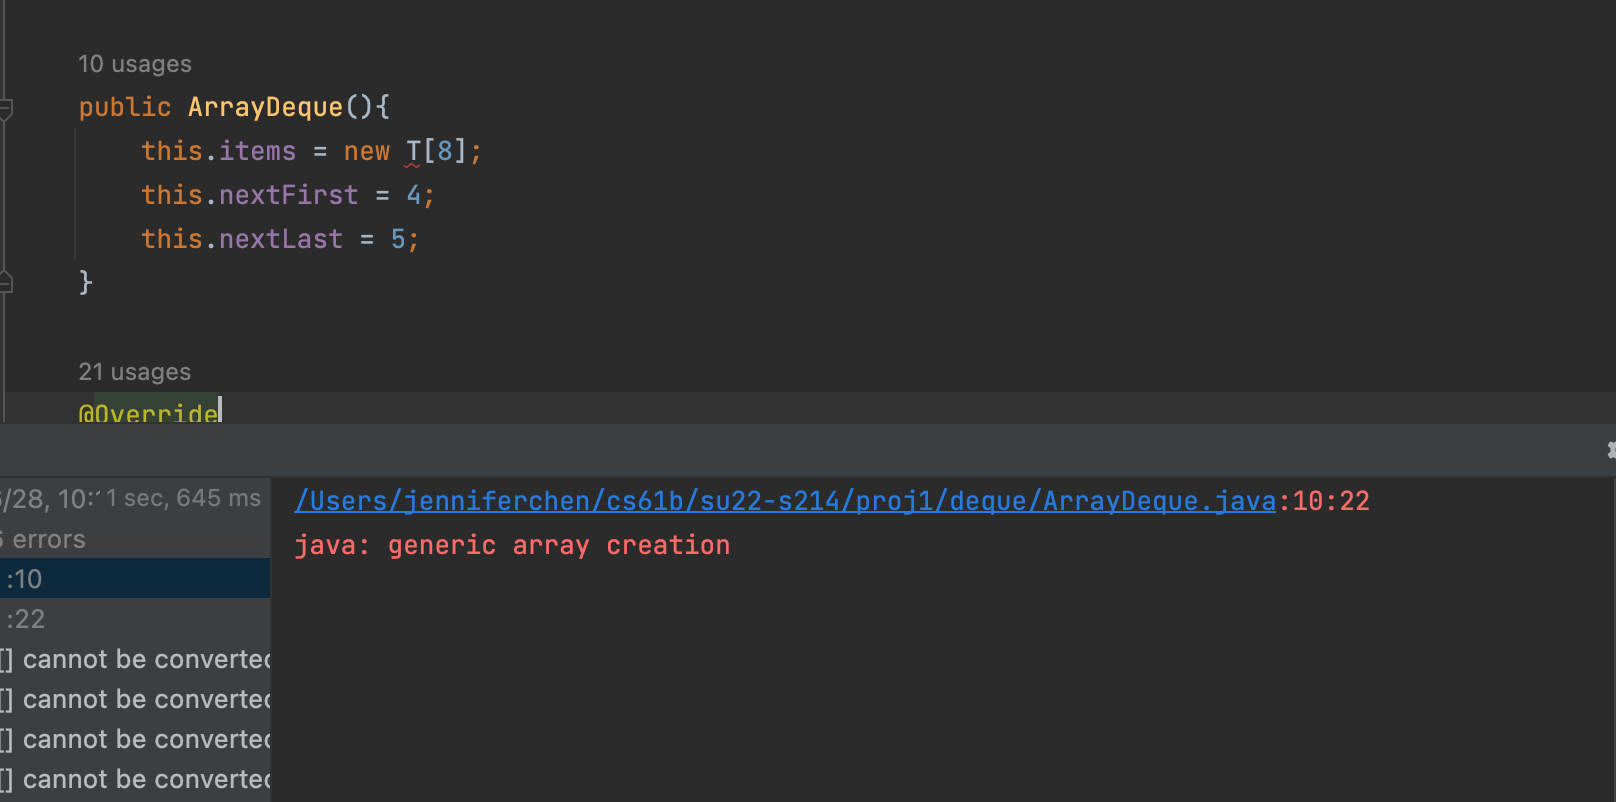Open the build panel settings gear
This screenshot has height=802, width=1616.
[1610, 450]
